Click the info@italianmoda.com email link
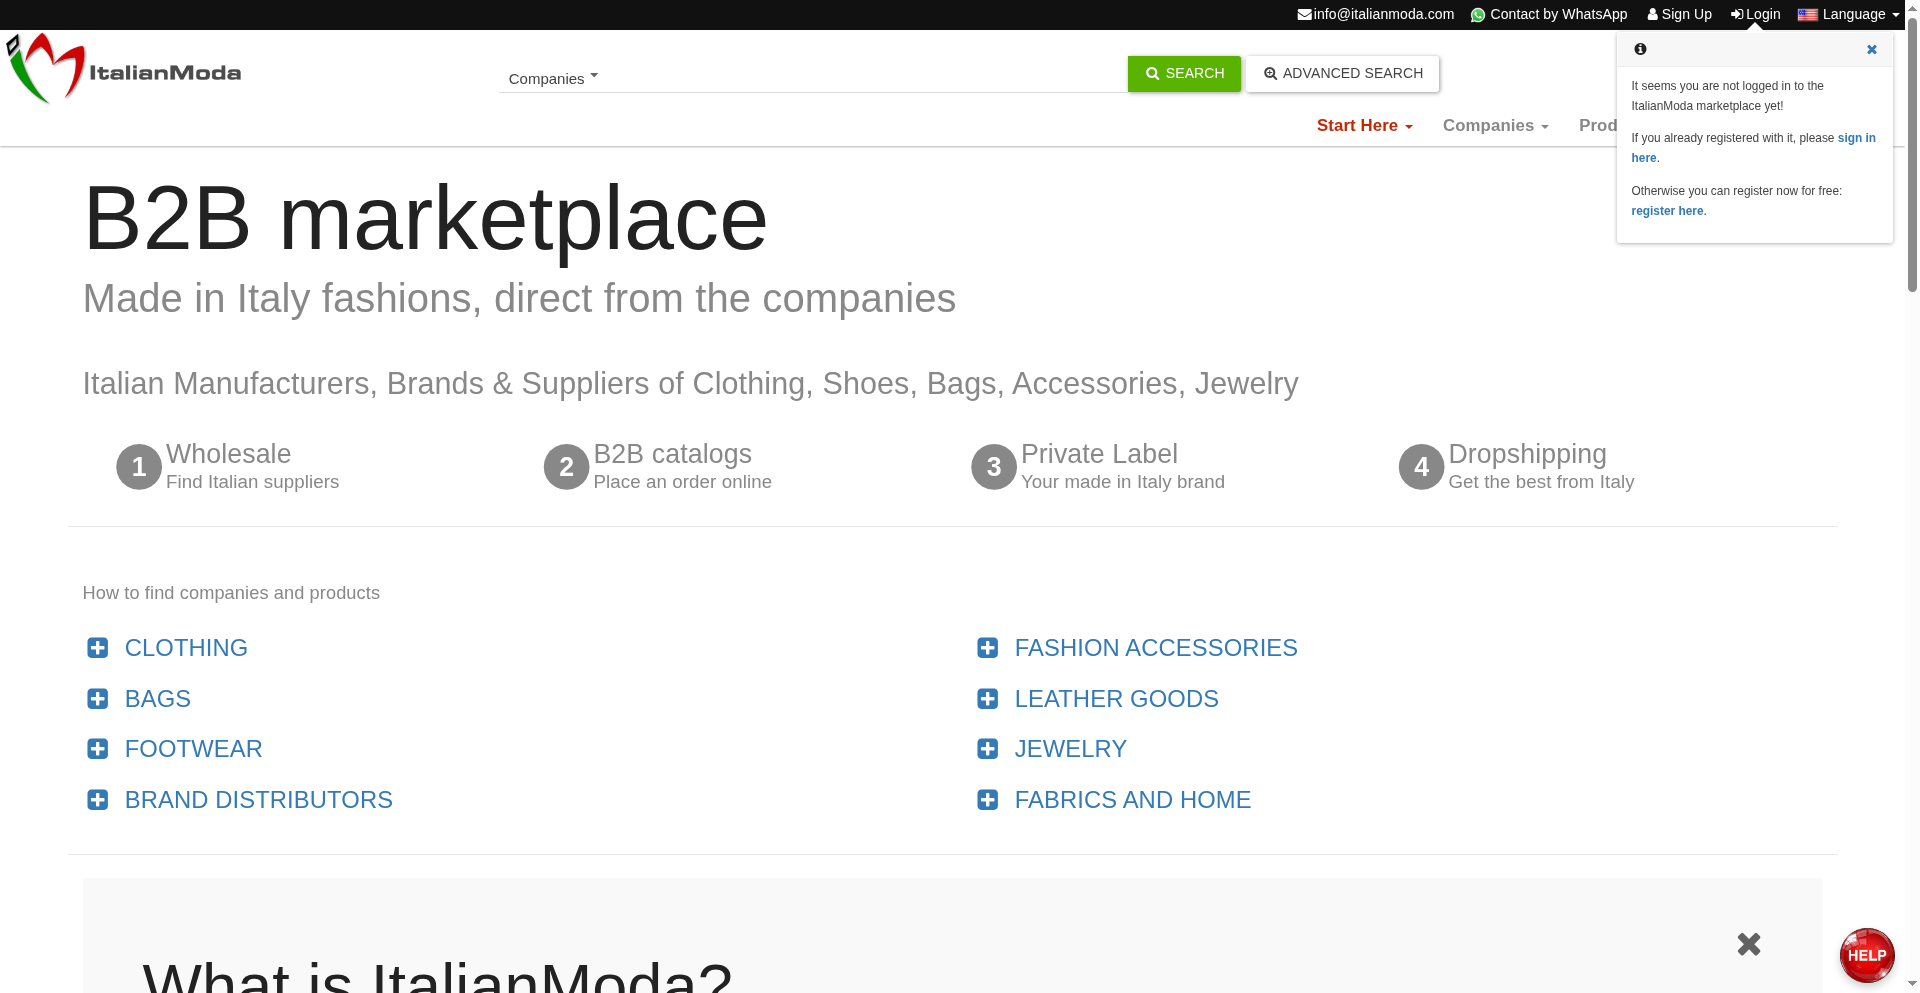The height and width of the screenshot is (993, 1920). 1376,14
